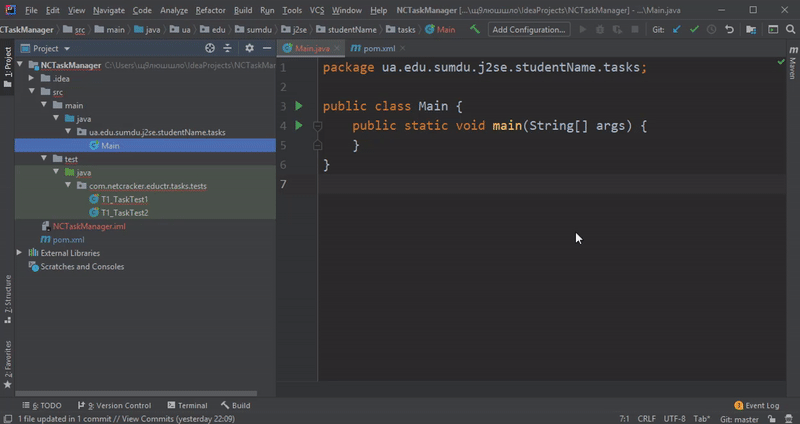Collapse the main folder
Image resolution: width=800 pixels, height=424 pixels.
tap(44, 105)
